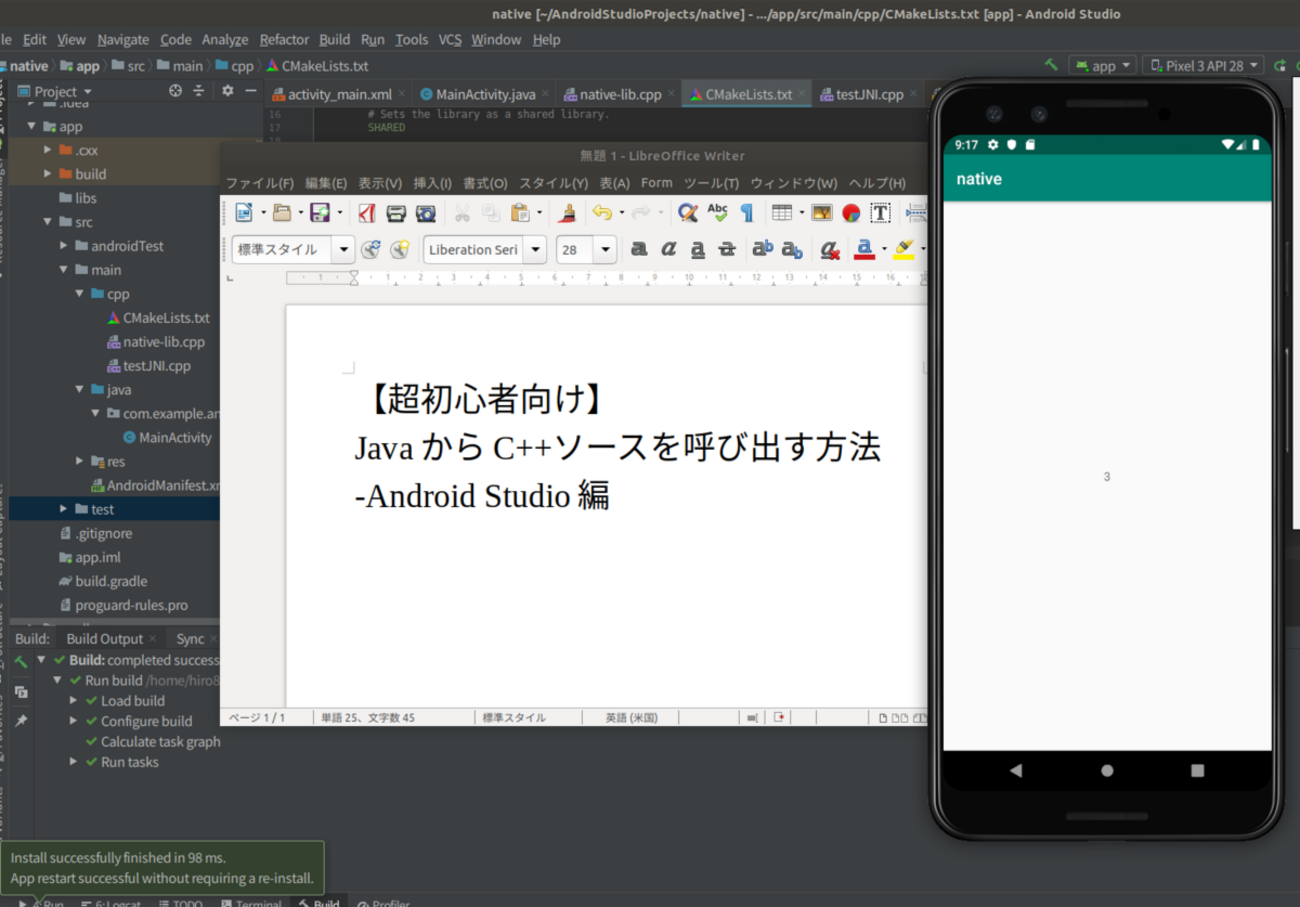Select native-lib.cpp in project tree
Image resolution: width=1300 pixels, height=907 pixels.
click(x=155, y=342)
